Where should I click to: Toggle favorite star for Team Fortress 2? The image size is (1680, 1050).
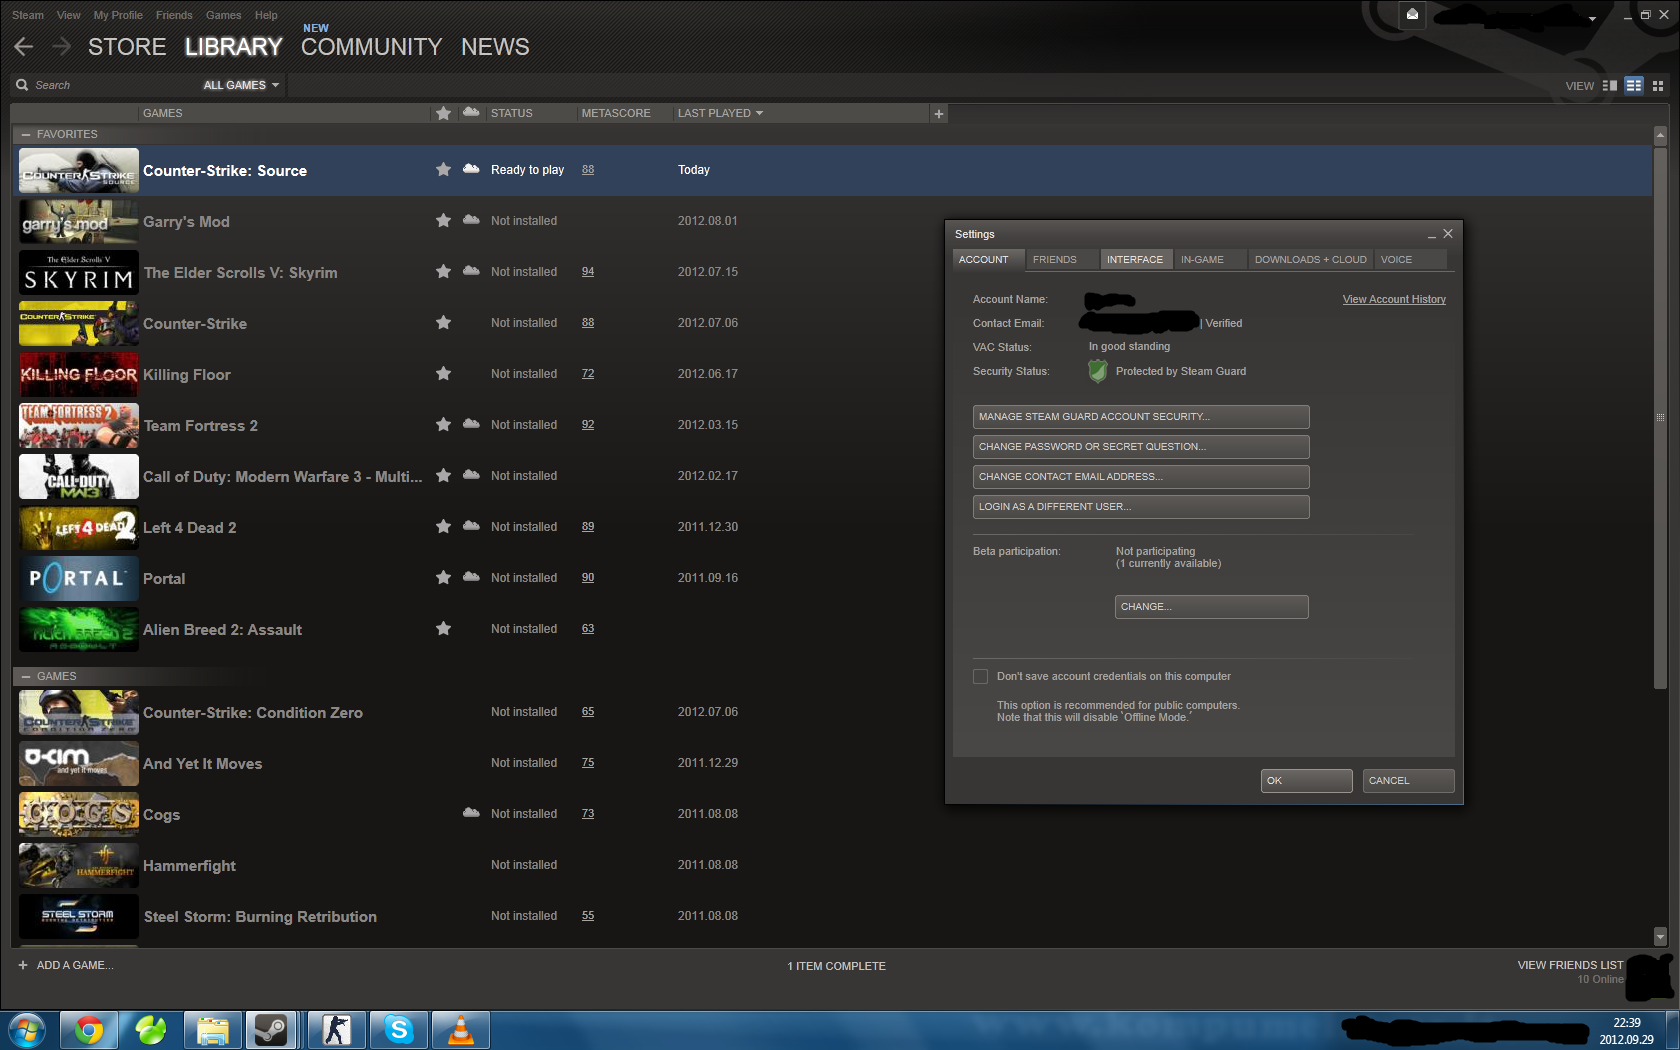444,425
